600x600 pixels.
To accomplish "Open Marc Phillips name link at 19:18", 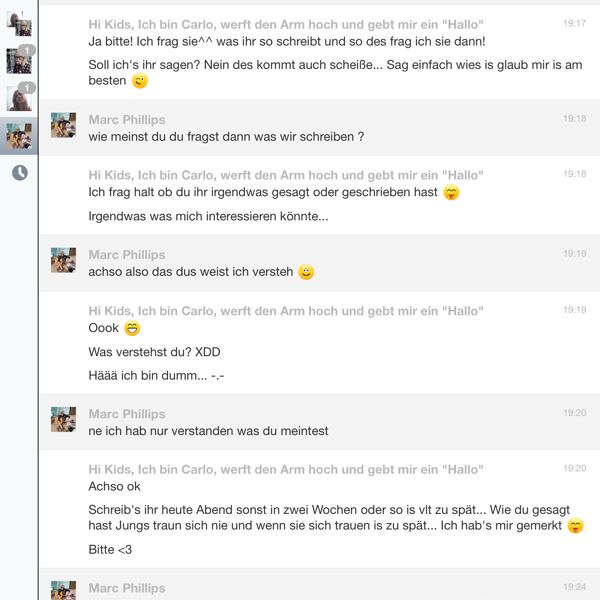I will click(x=127, y=120).
